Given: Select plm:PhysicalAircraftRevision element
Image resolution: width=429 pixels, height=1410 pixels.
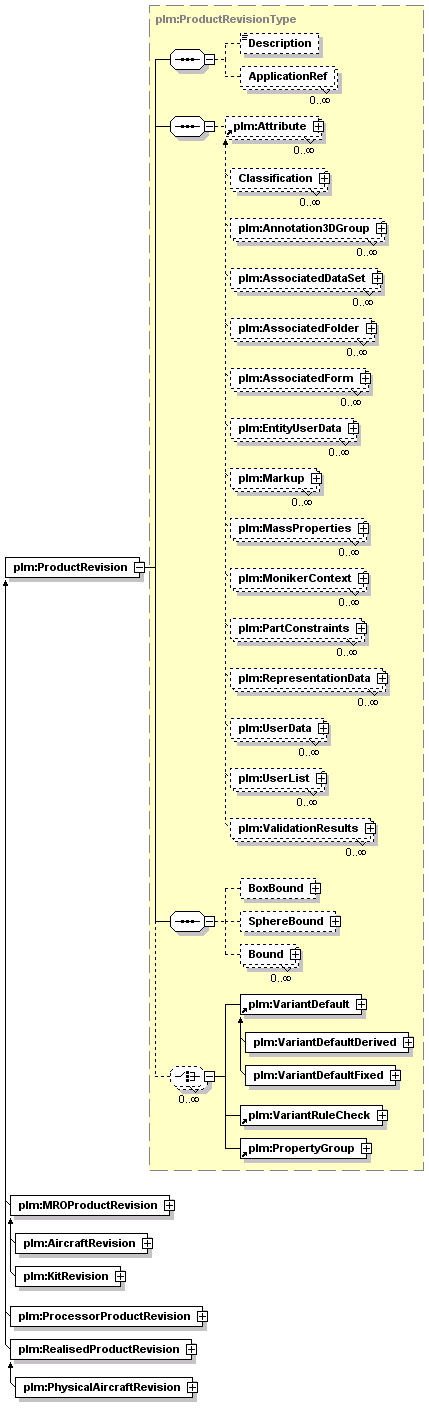Looking at the screenshot, I should 102,1387.
